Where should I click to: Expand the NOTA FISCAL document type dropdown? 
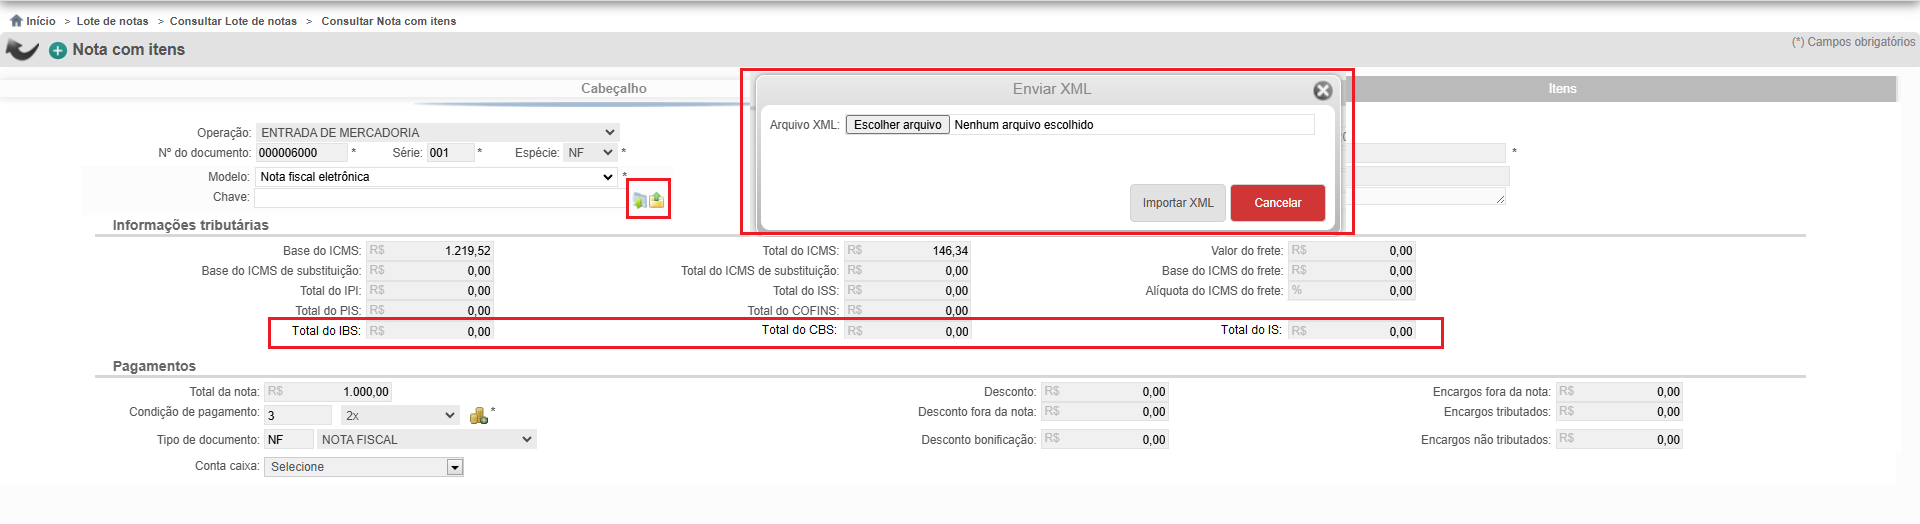coord(427,439)
